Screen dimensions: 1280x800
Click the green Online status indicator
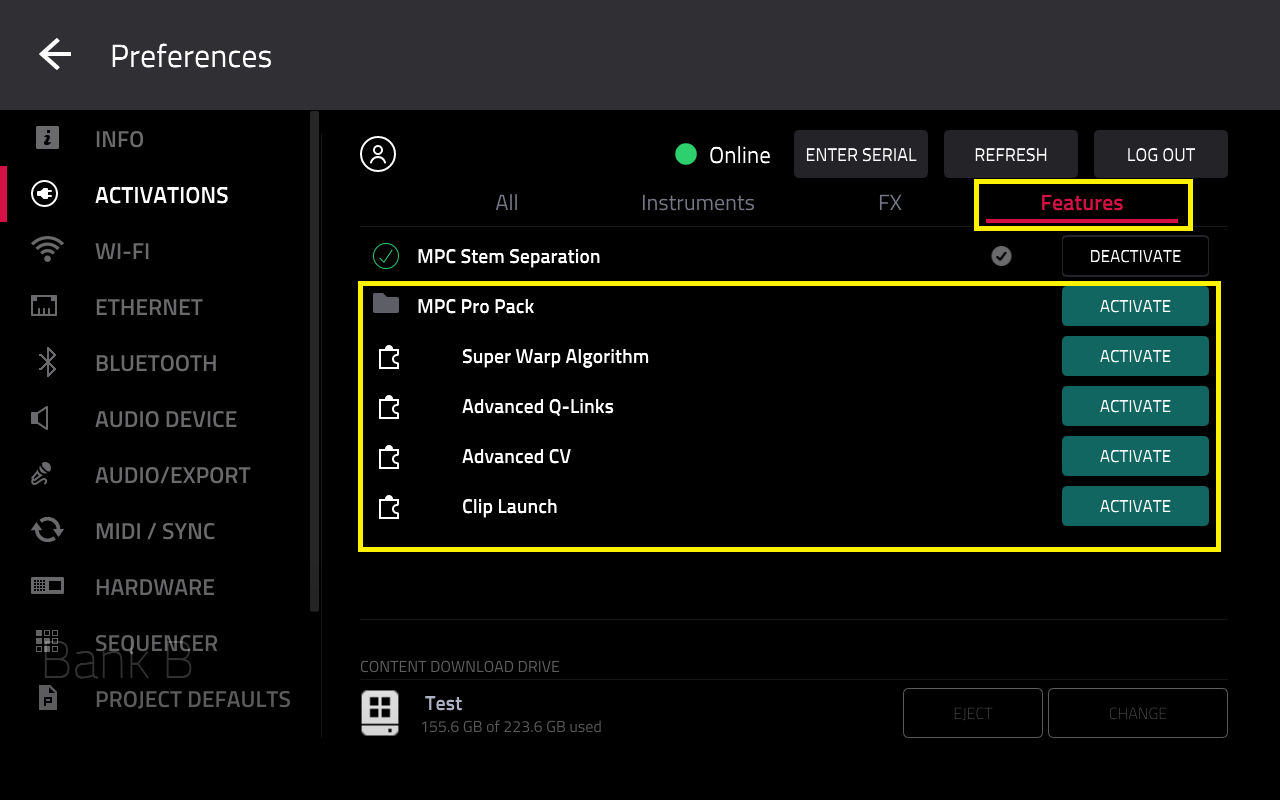[686, 154]
